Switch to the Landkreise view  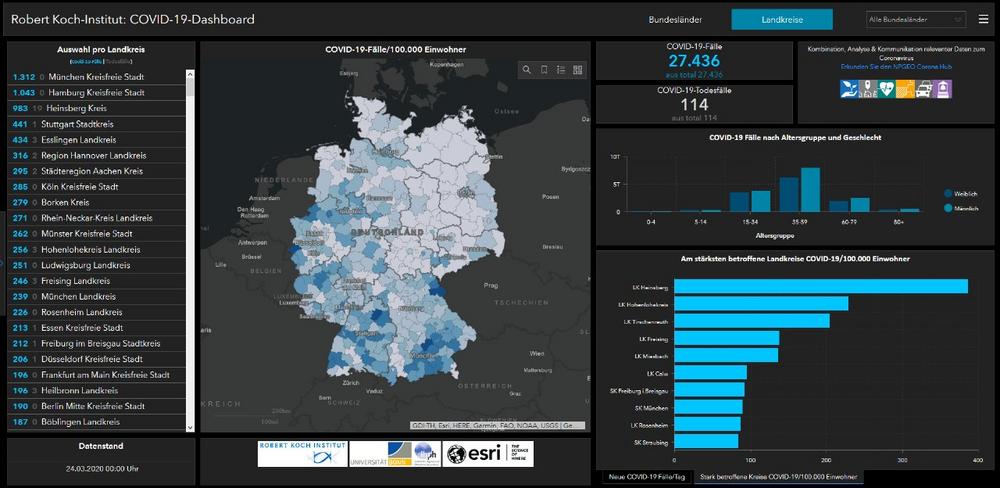click(781, 19)
